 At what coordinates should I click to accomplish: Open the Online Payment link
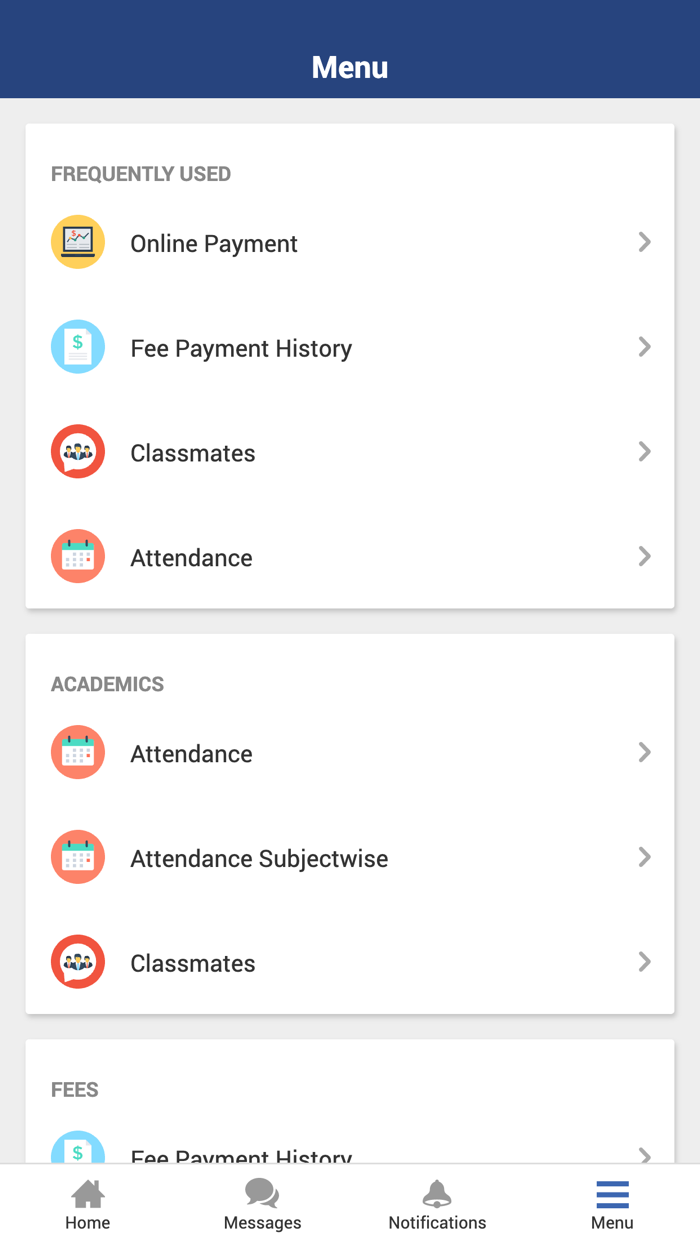click(x=214, y=244)
